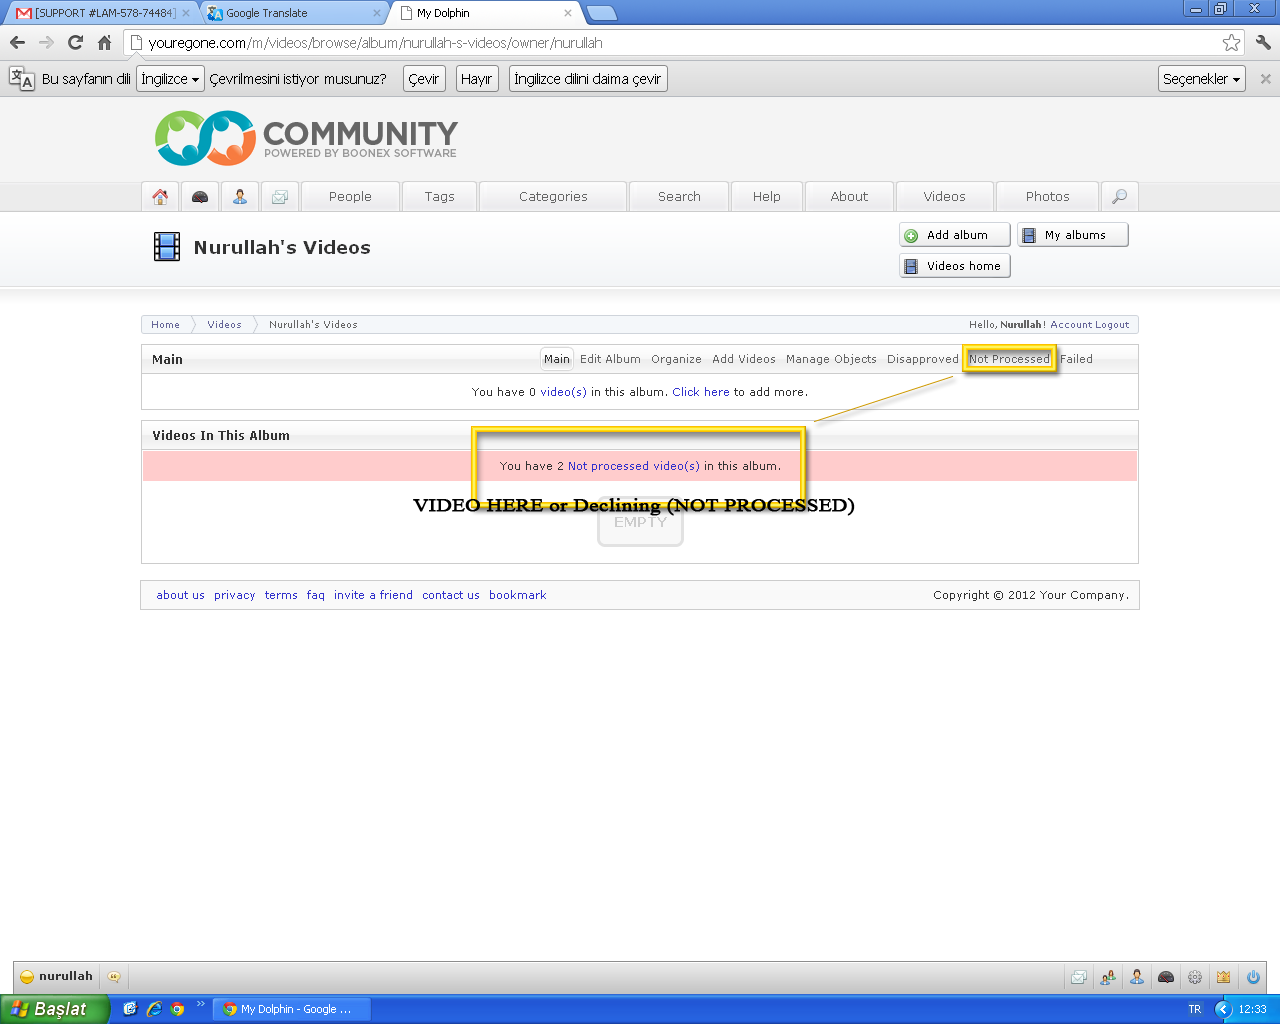Follow the "Click here" add videos link
This screenshot has width=1280, height=1024.
[x=700, y=392]
